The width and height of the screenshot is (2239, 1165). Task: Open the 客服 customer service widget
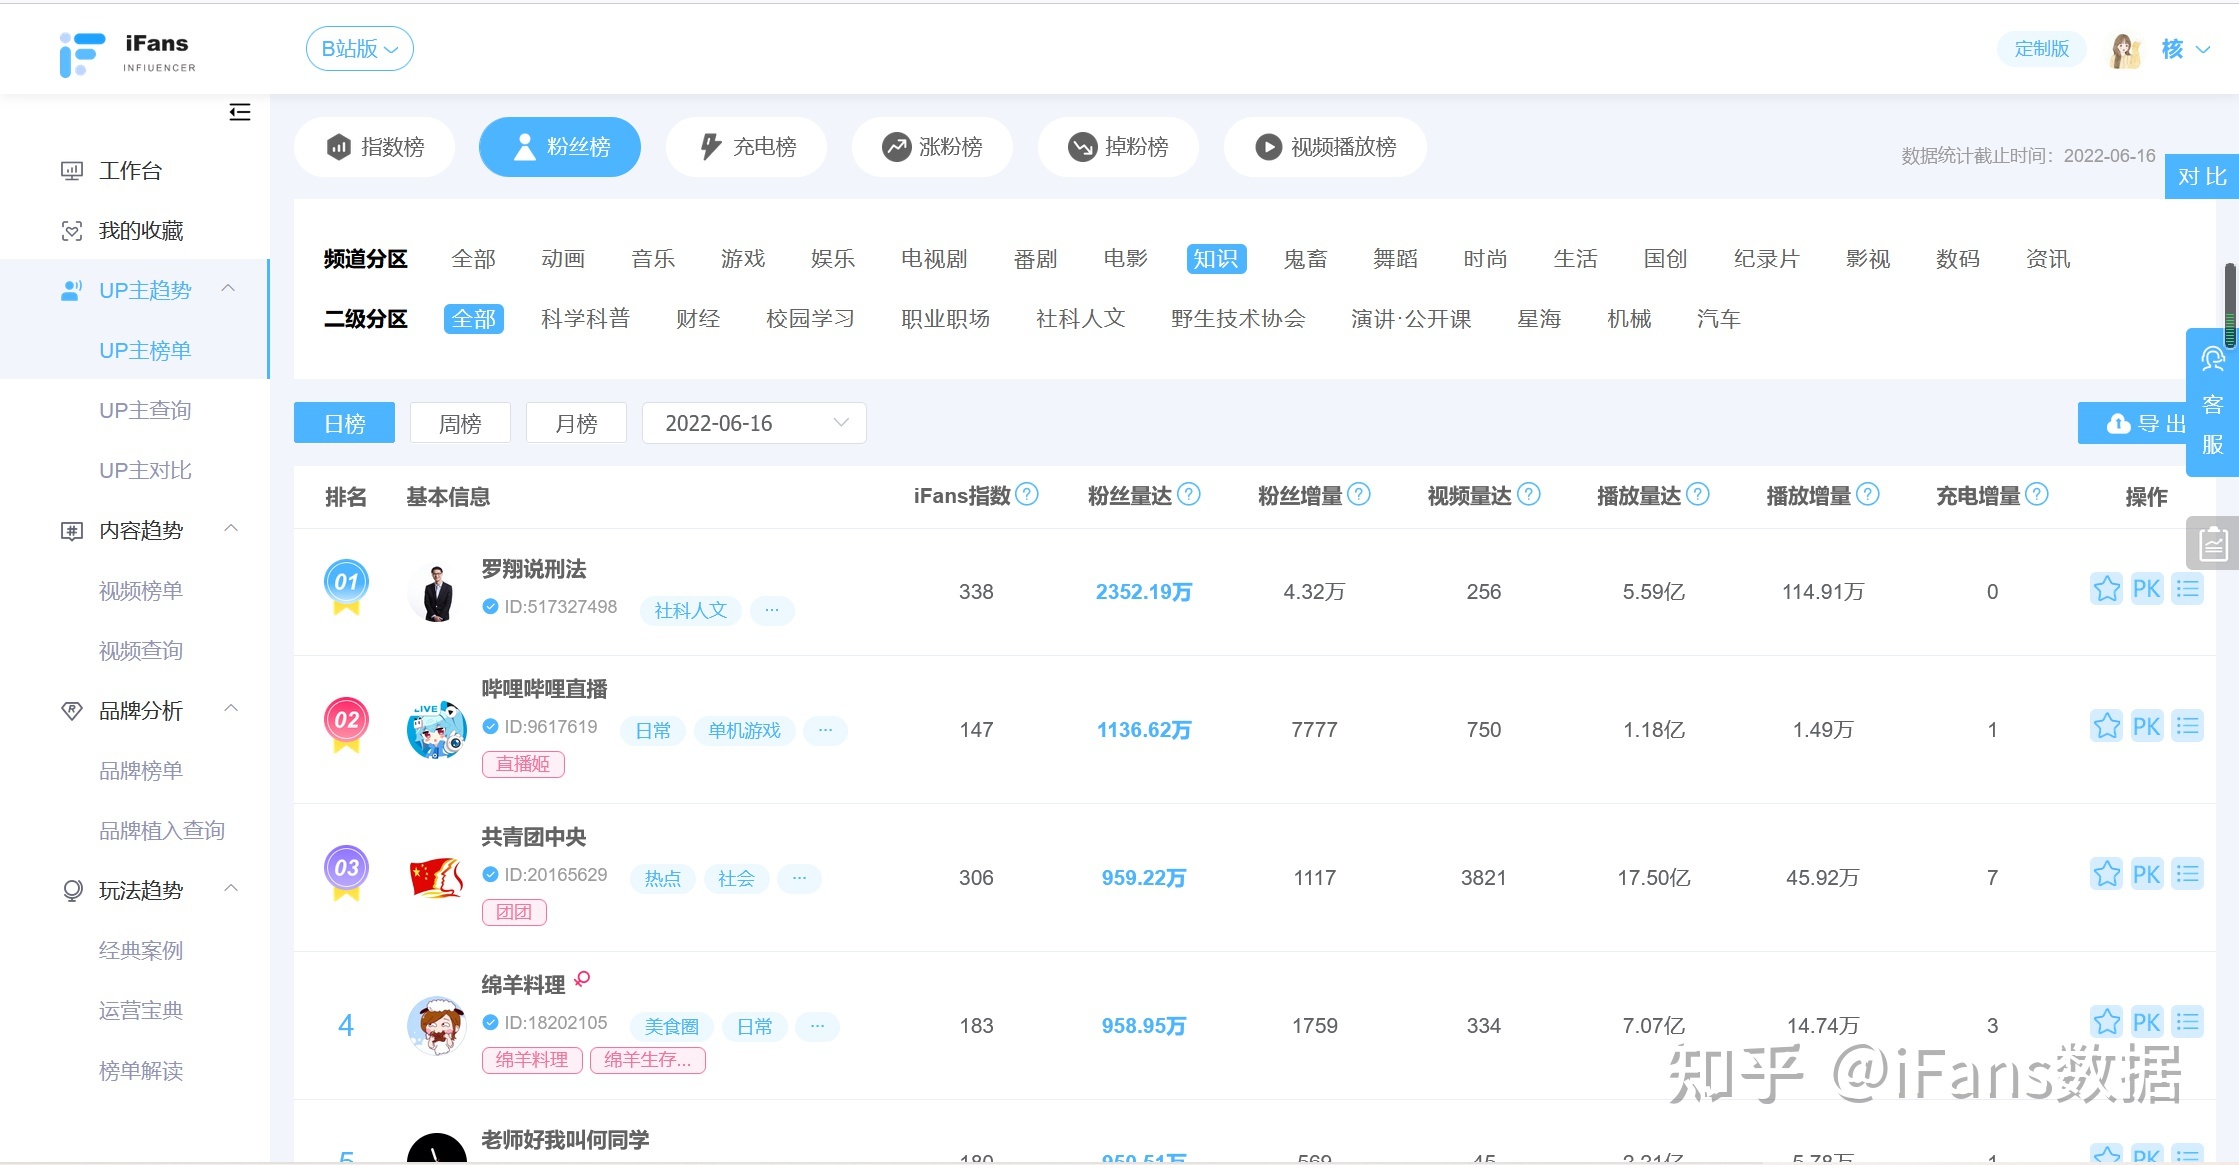tap(2212, 403)
